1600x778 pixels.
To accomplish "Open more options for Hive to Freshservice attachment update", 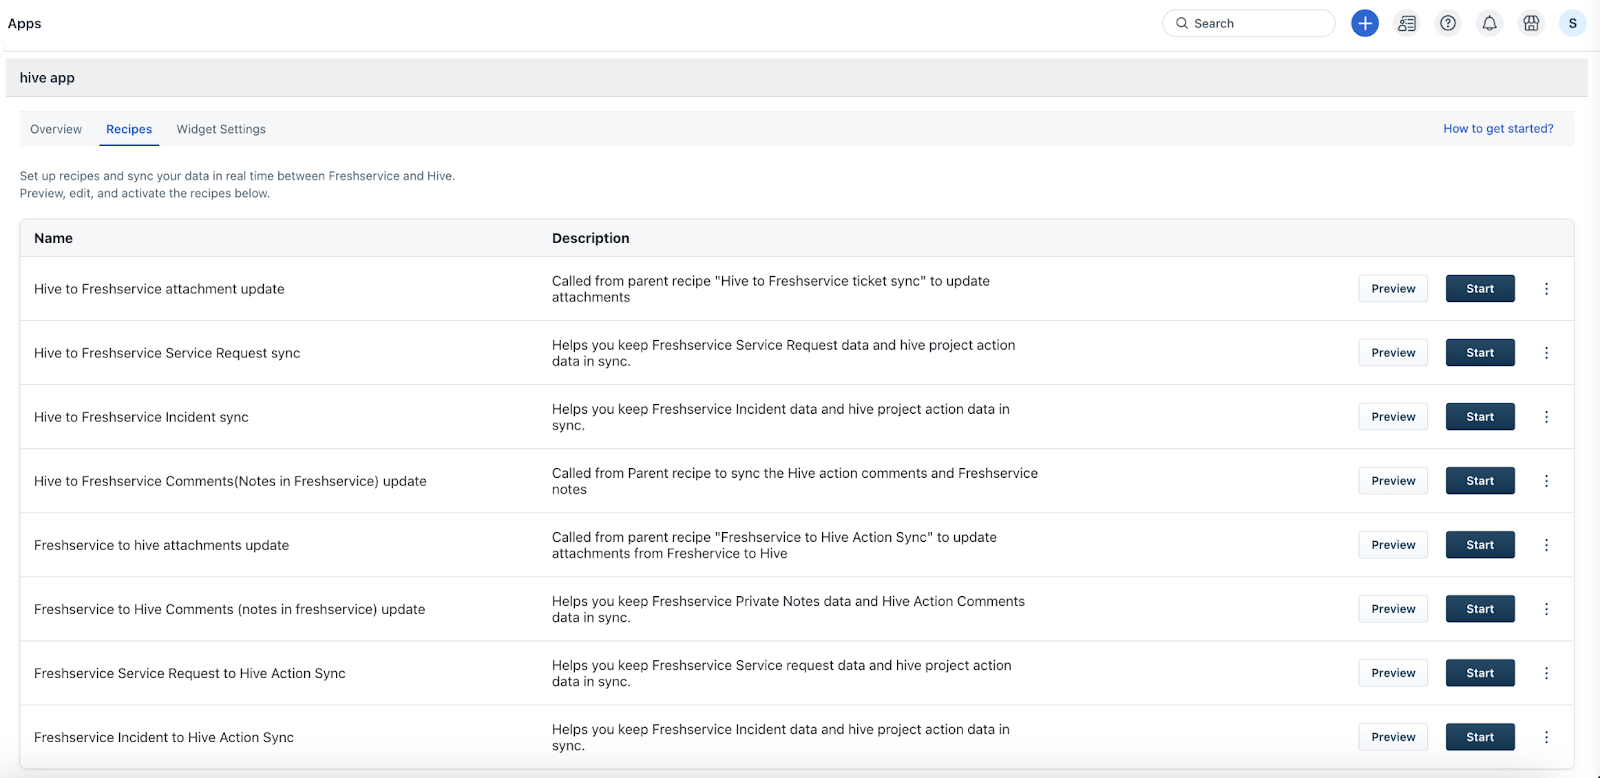I will pyautogui.click(x=1546, y=289).
